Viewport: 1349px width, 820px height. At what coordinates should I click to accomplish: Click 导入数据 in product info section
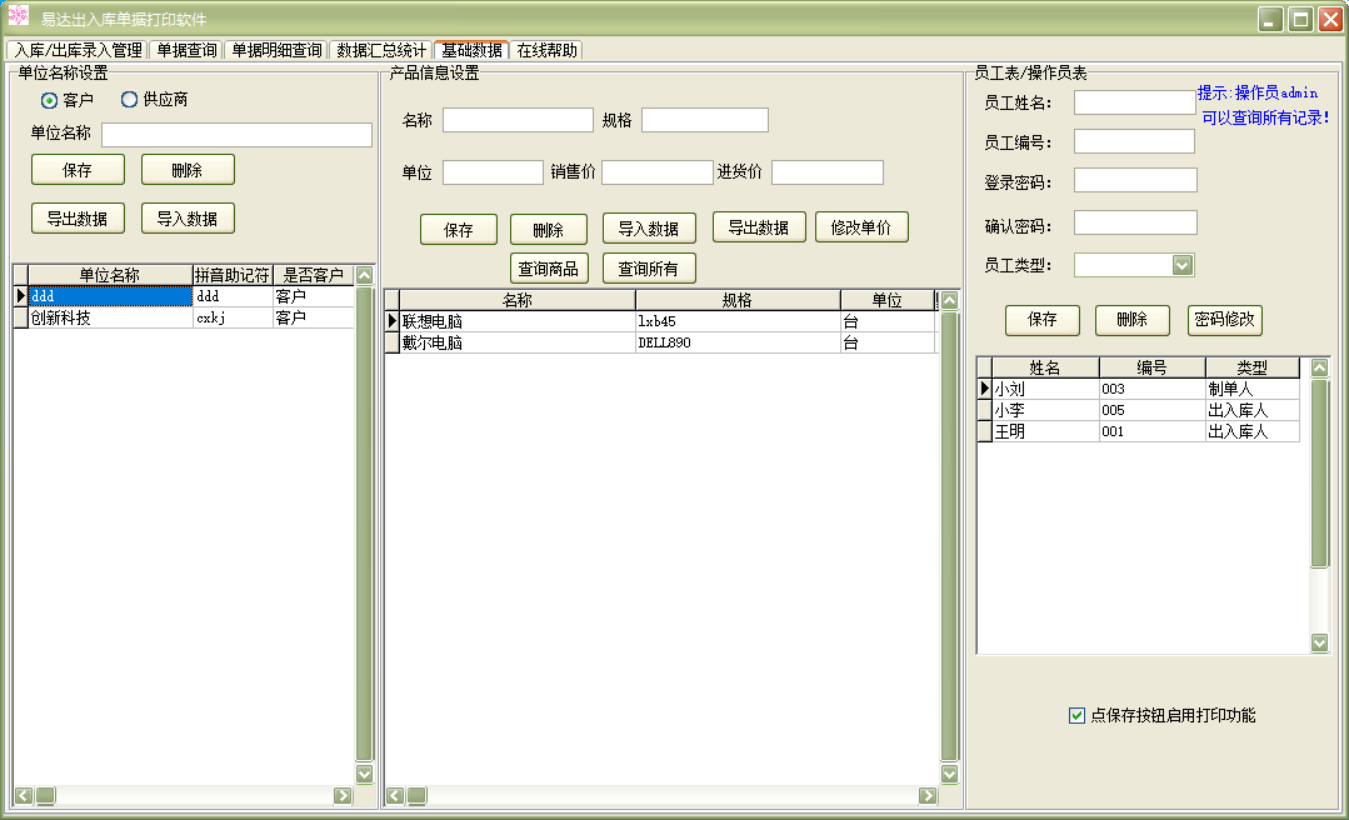click(x=649, y=228)
